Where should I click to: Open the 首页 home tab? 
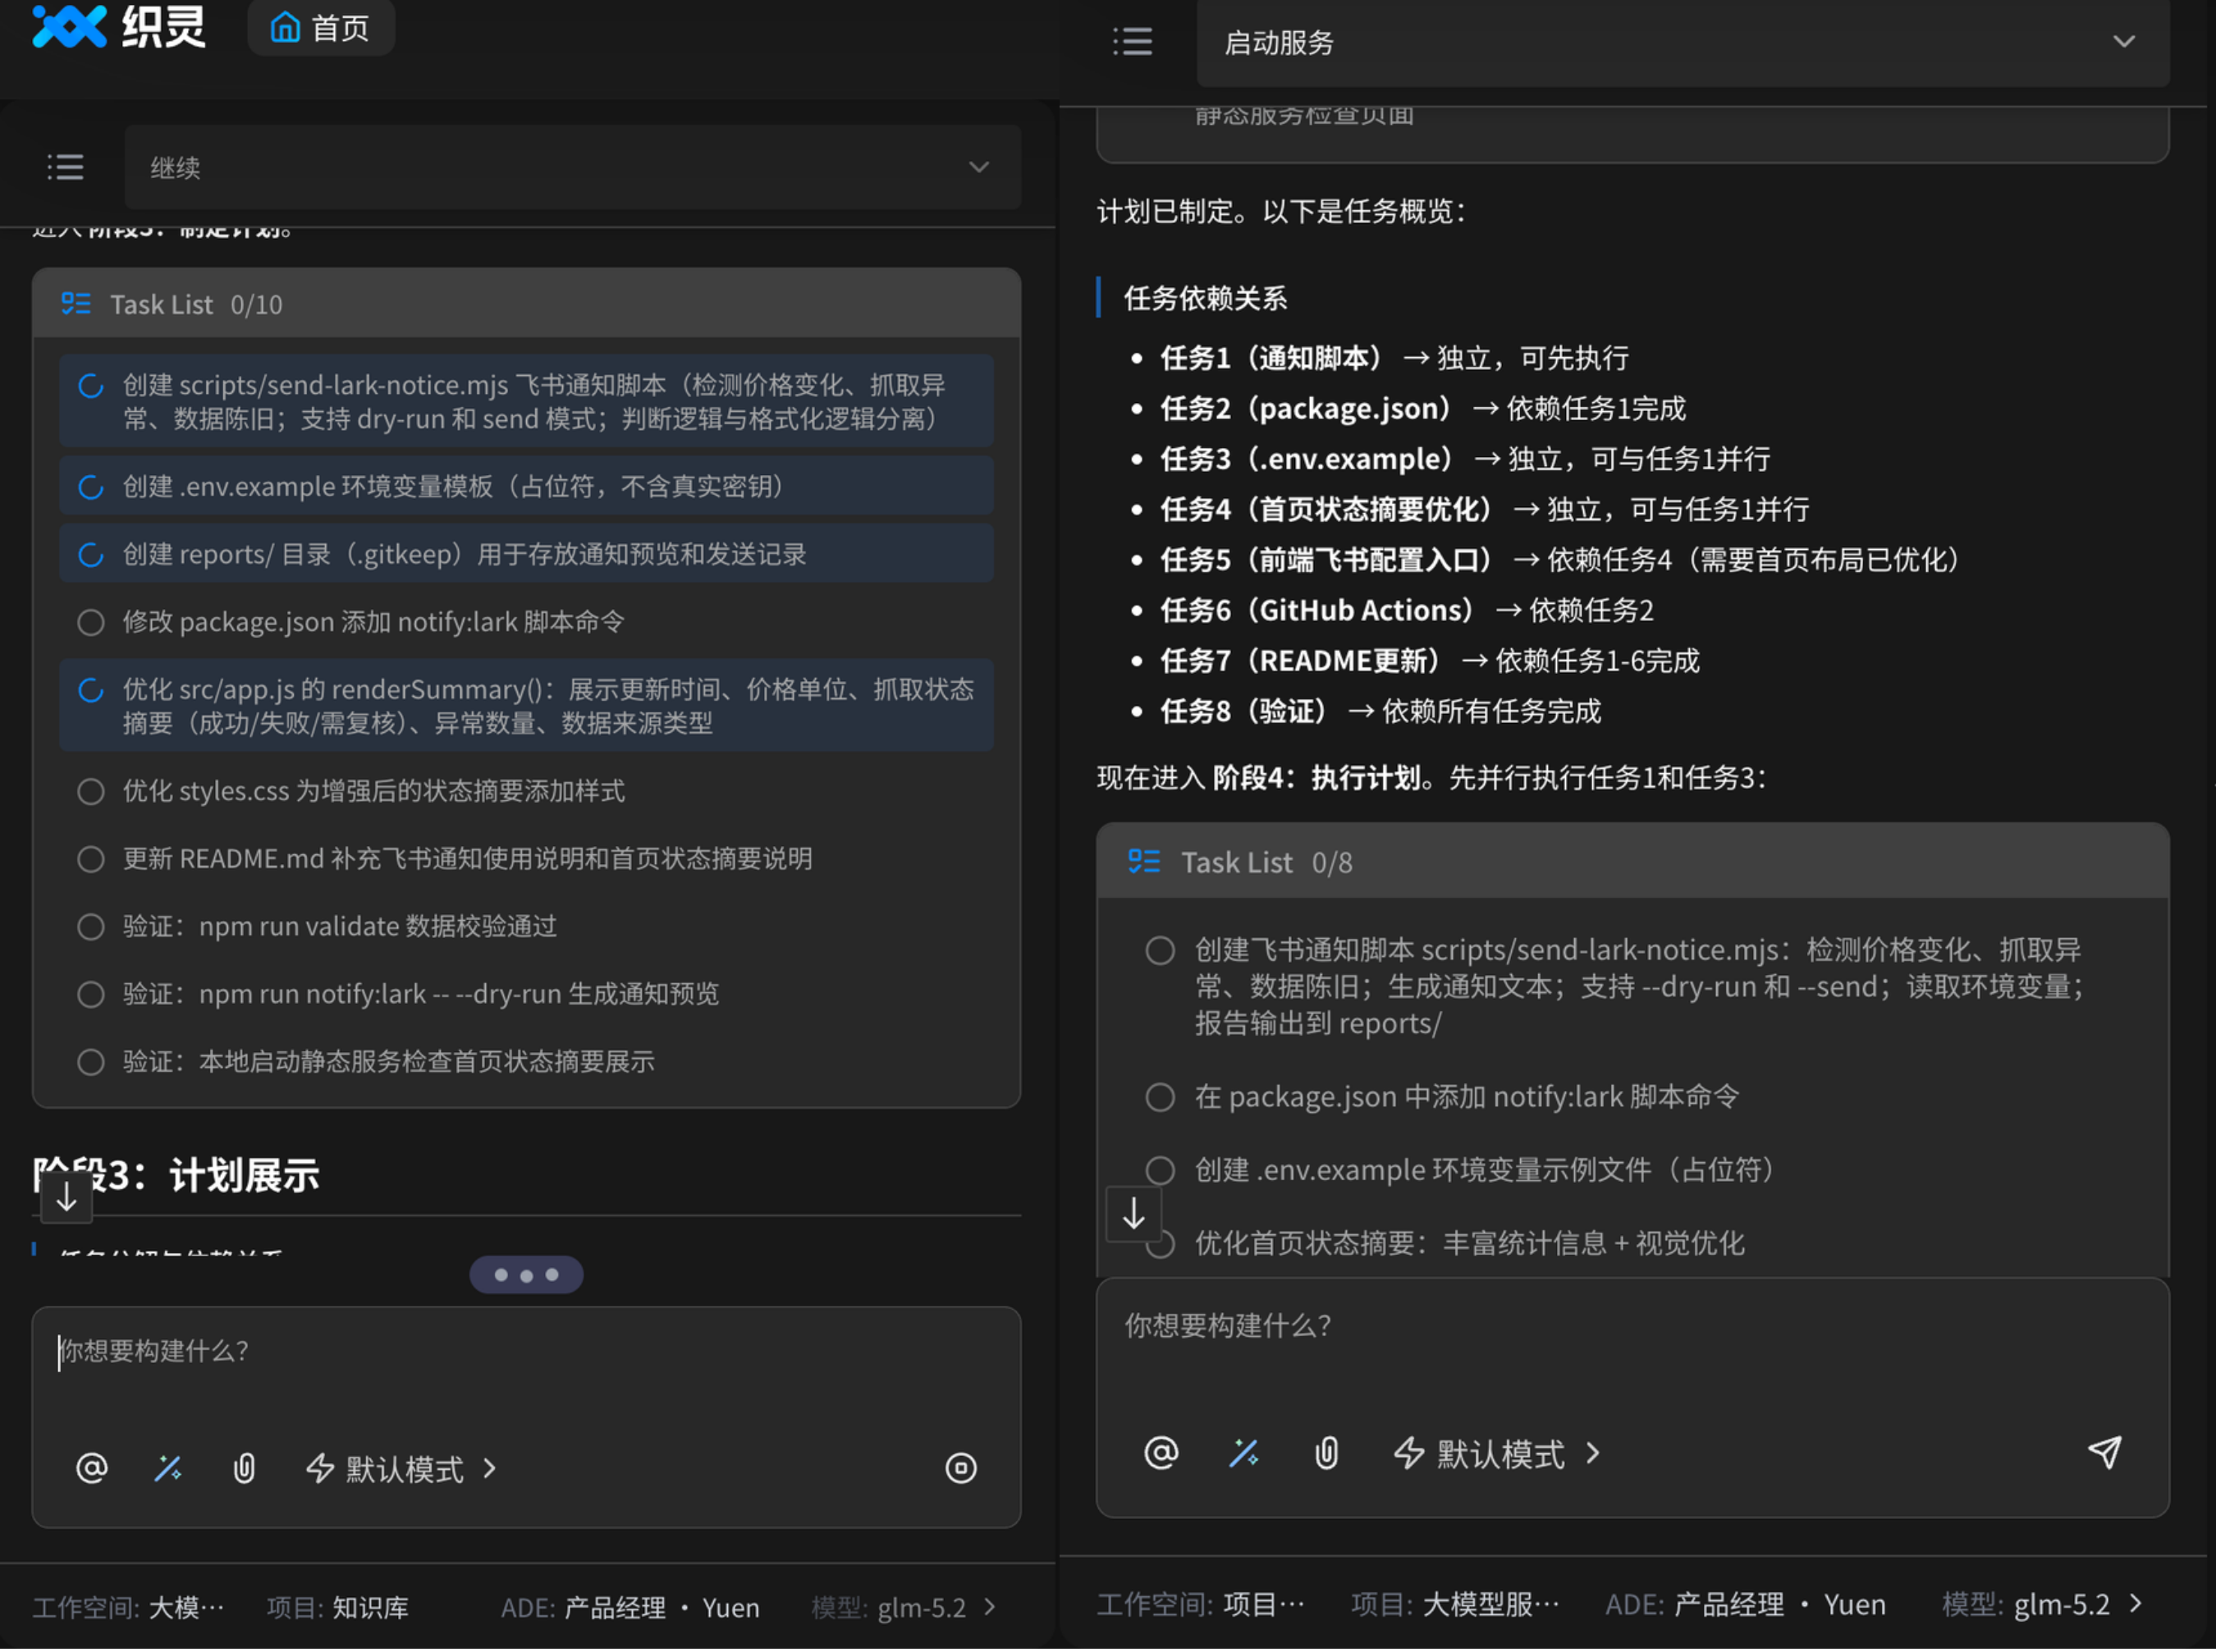pyautogui.click(x=321, y=27)
